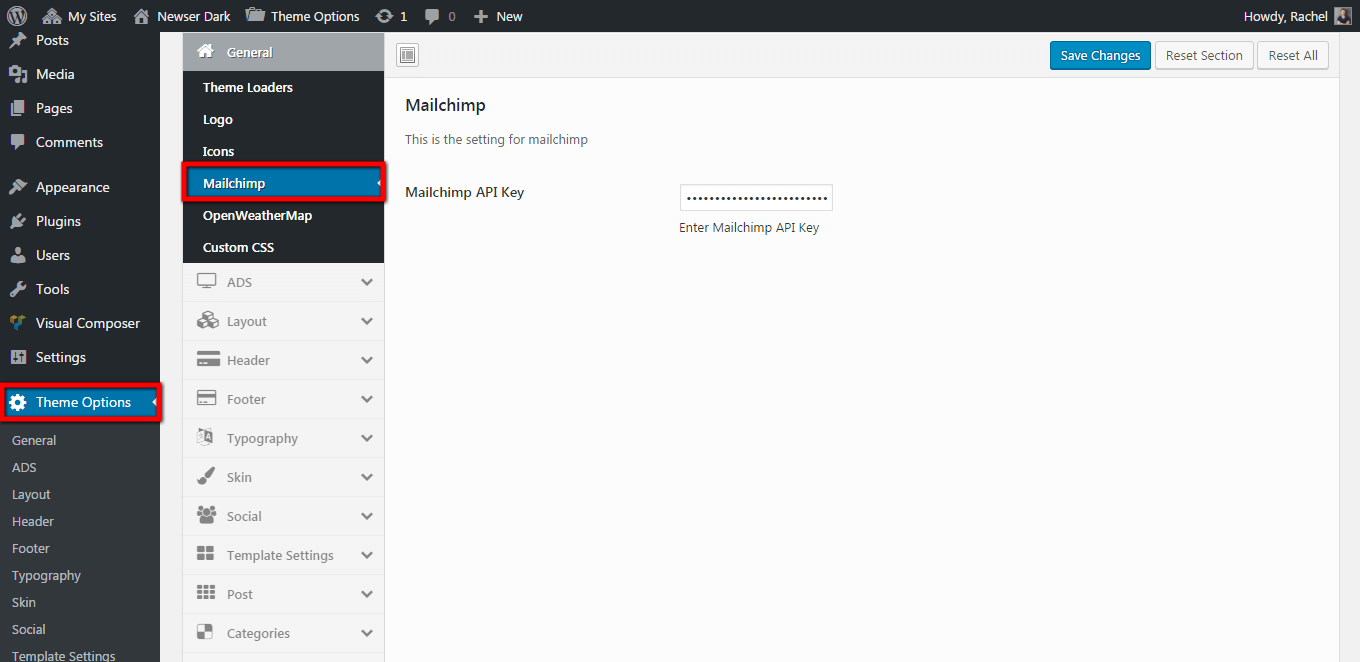Click the Media sidebar icon
Screen dimensions: 1360x662
[17, 74]
